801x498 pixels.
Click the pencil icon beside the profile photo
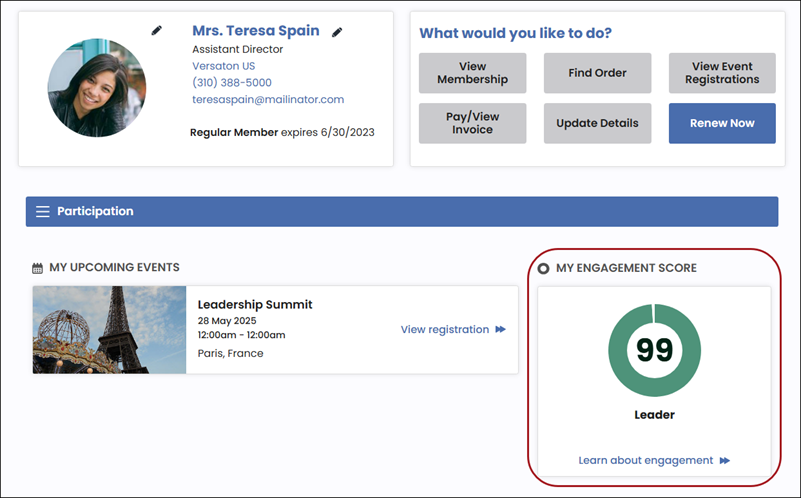[x=156, y=31]
